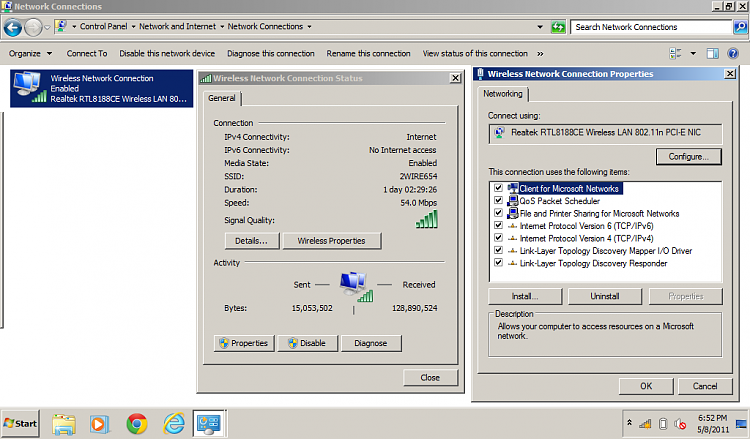750x439 pixels.
Task: Click the Activity network computers icon
Action: [x=356, y=286]
